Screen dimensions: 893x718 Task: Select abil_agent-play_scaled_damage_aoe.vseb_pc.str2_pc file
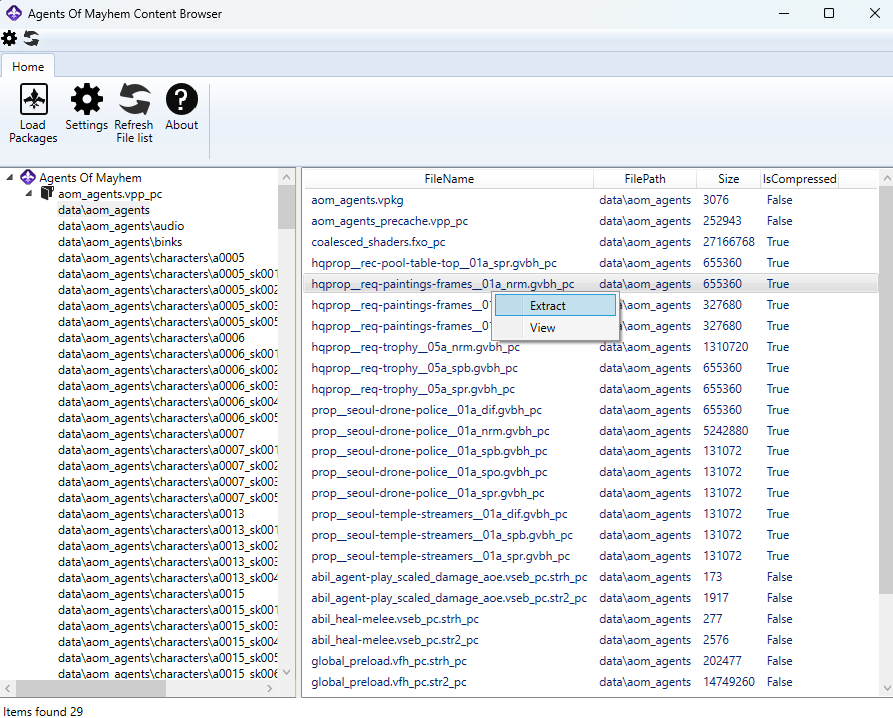click(591, 598)
